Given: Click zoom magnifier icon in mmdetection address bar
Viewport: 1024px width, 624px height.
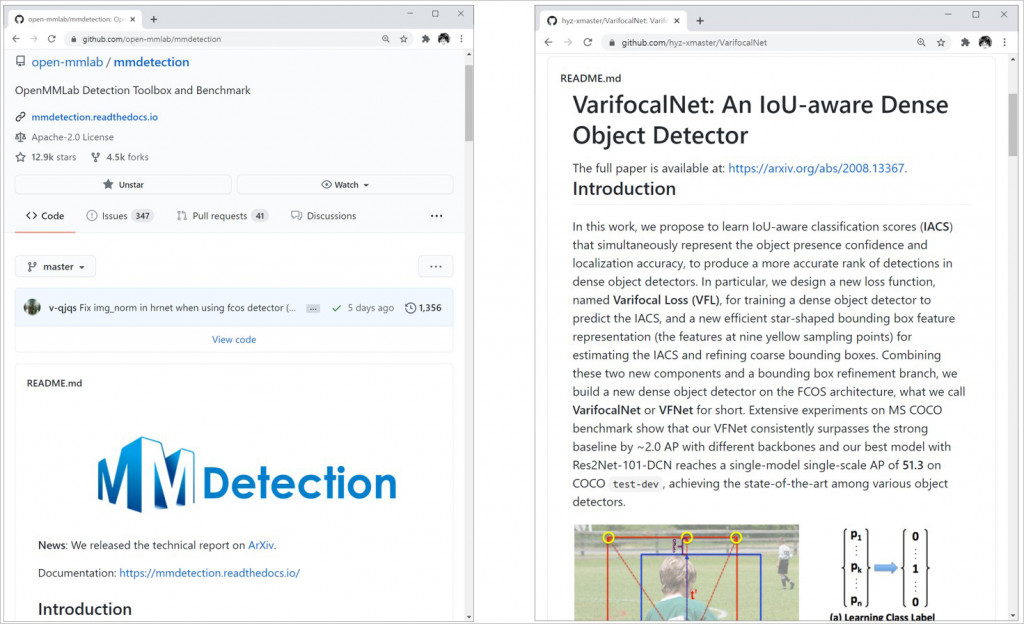Looking at the screenshot, I should coord(386,39).
